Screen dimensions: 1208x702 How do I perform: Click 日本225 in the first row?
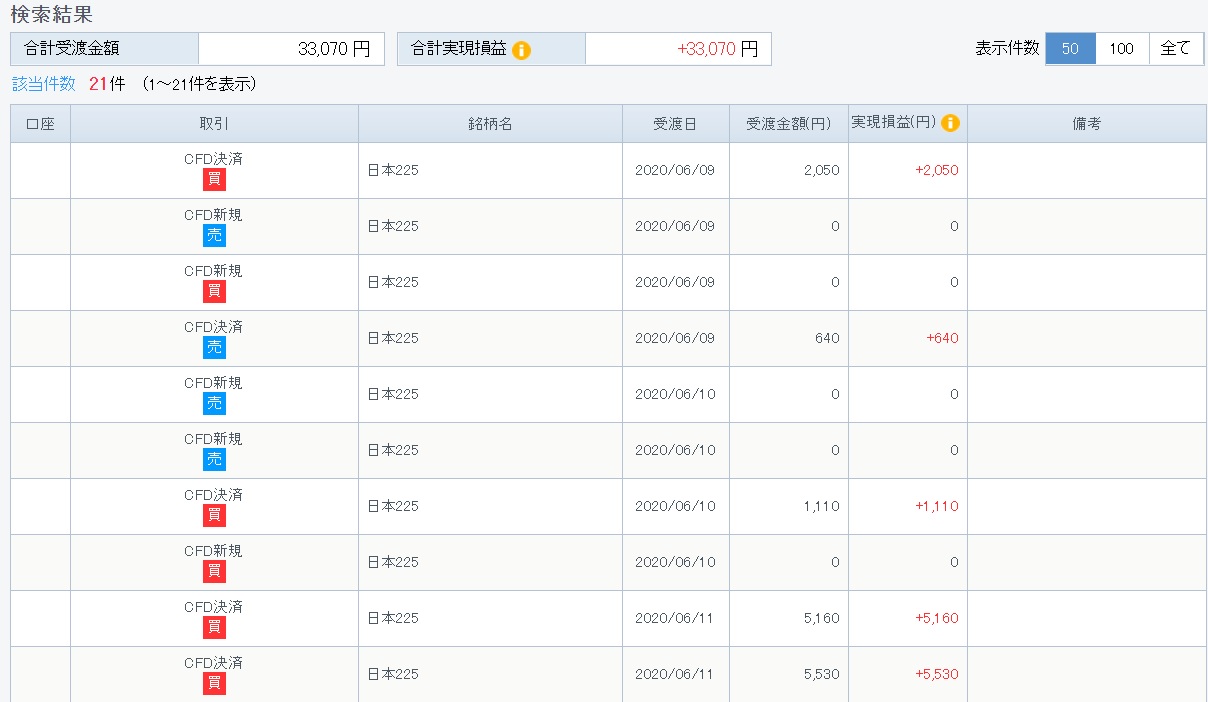click(x=393, y=171)
